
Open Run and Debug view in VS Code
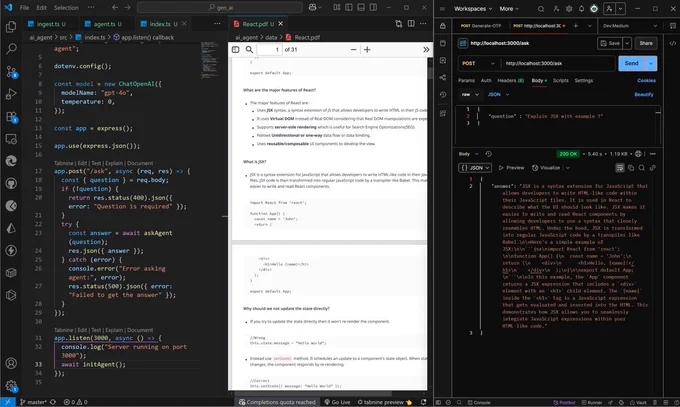pyautogui.click(x=11, y=94)
